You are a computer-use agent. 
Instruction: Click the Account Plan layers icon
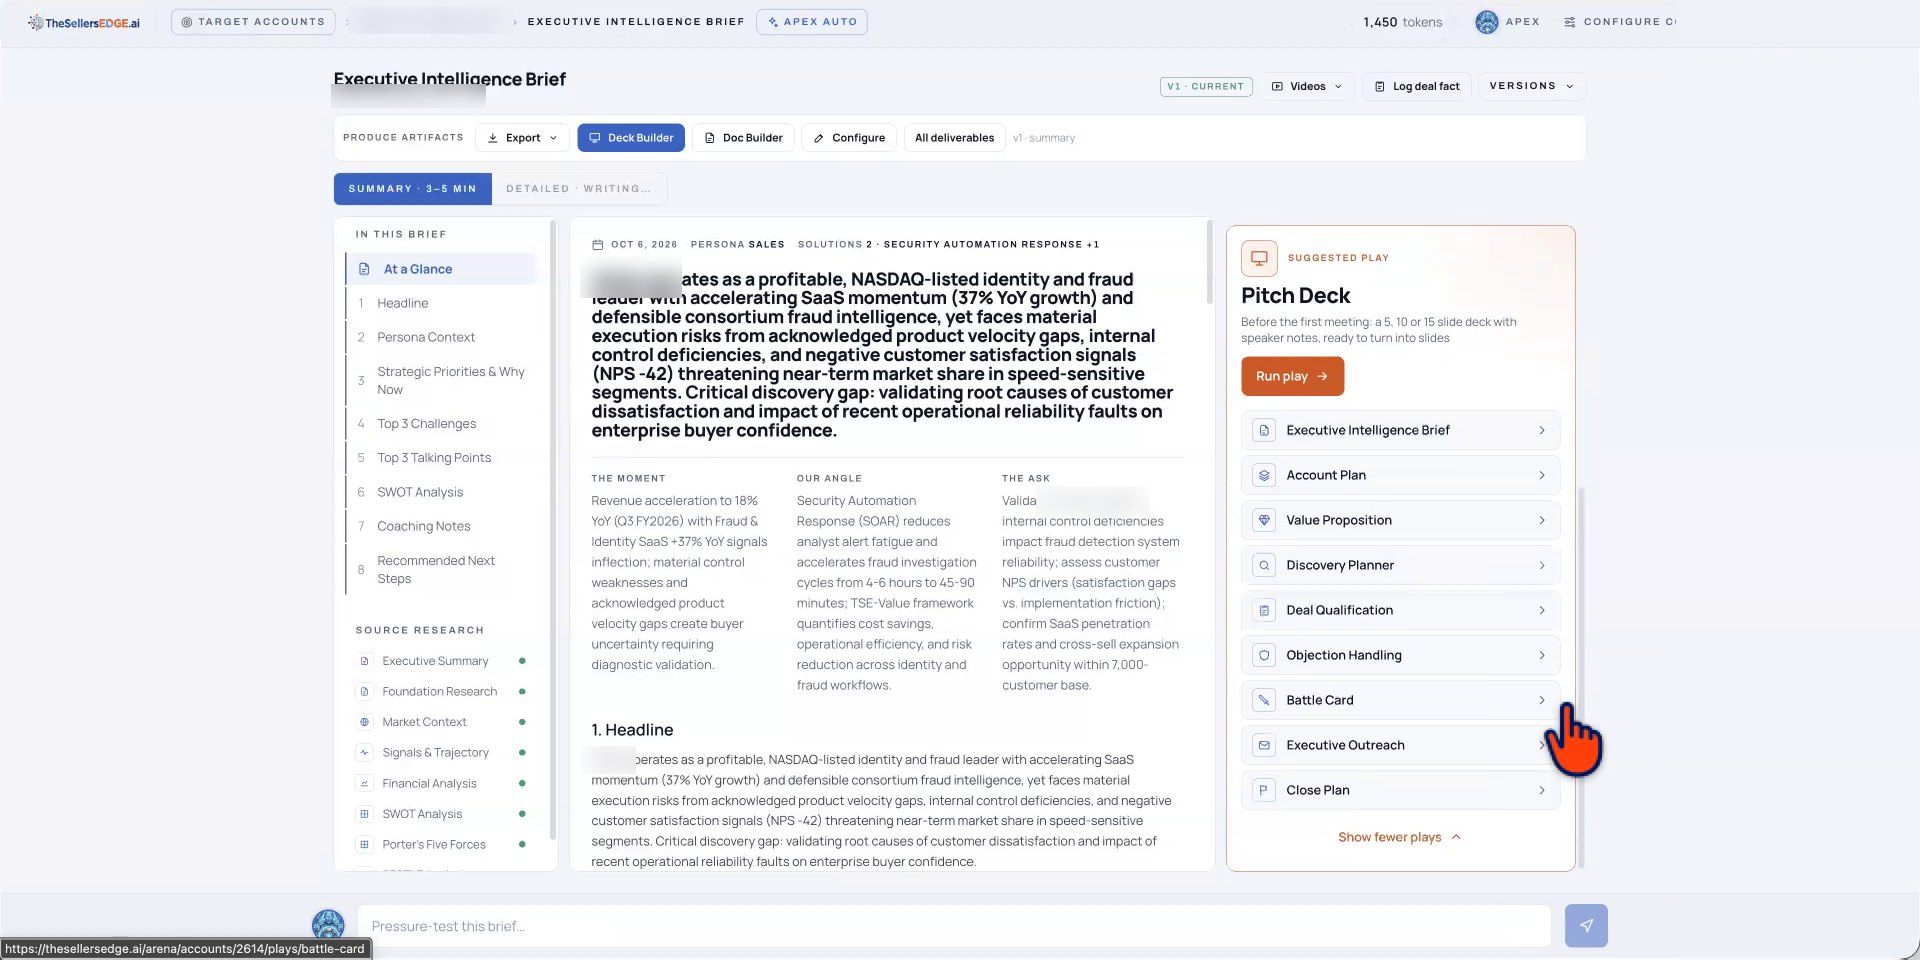click(1264, 475)
